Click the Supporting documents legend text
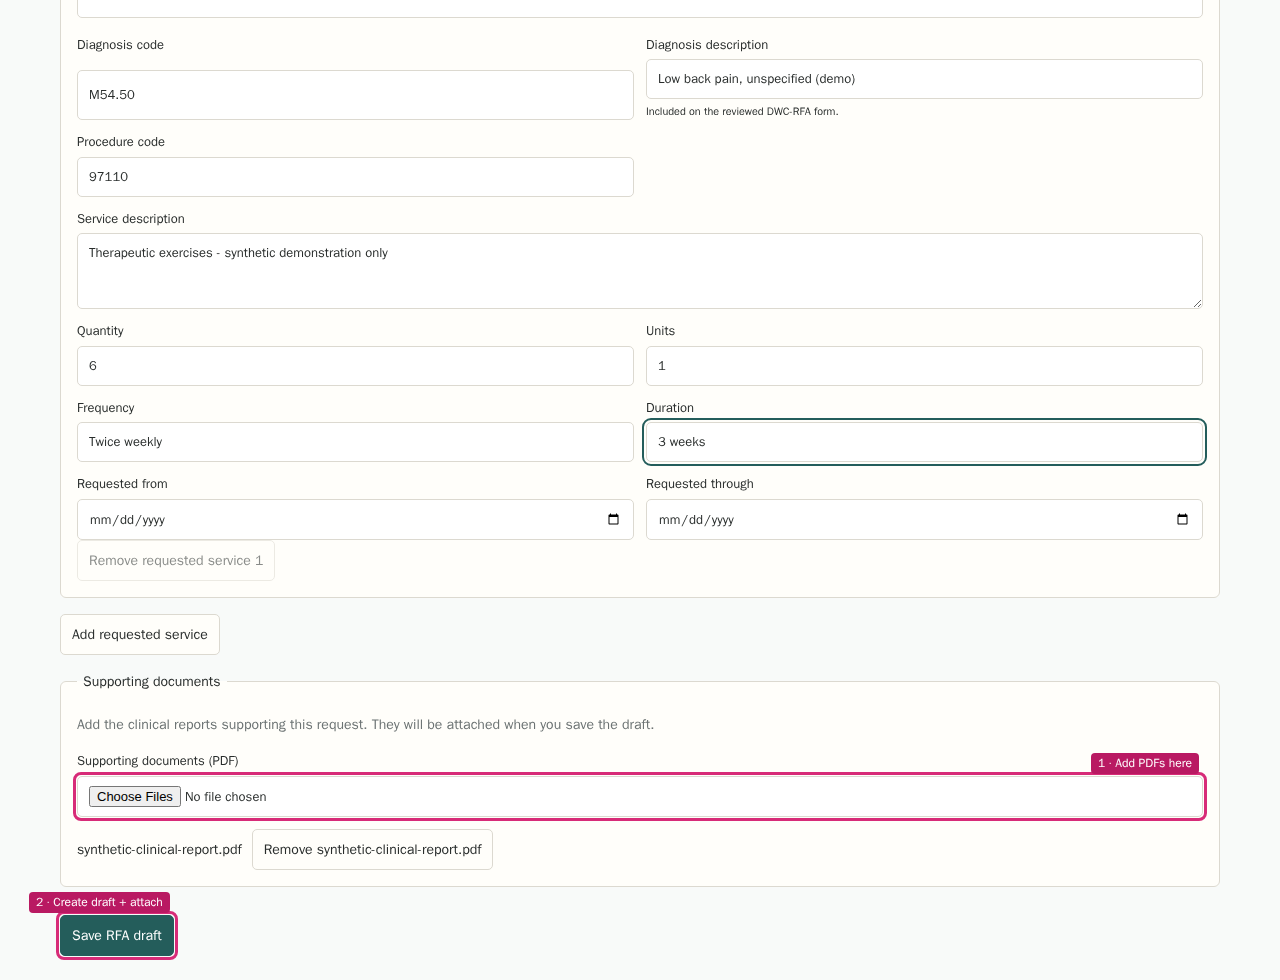Image resolution: width=1280 pixels, height=980 pixels. click(152, 682)
